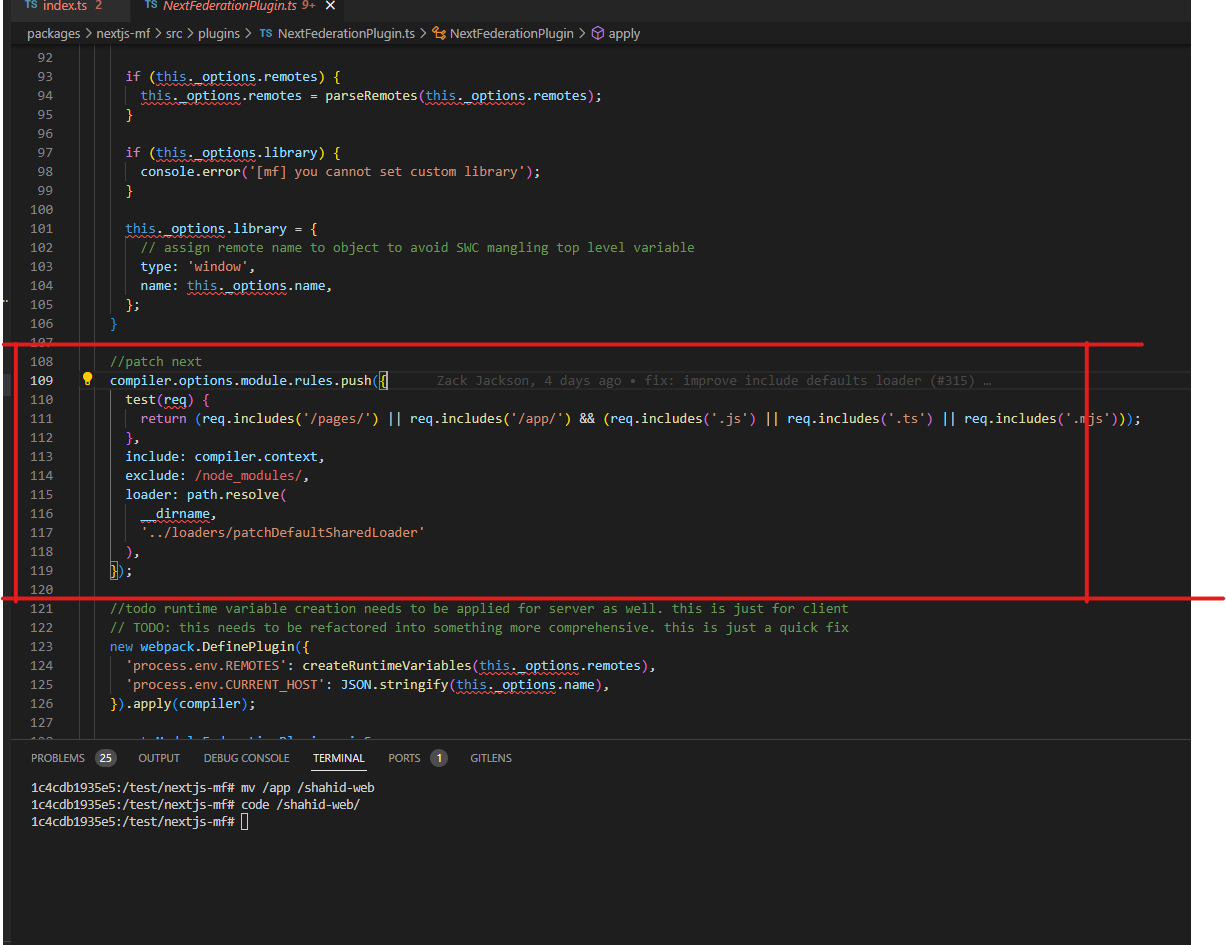Click the forwarded ports badge showing 1
This screenshot has height=945, width=1226.
coord(437,757)
